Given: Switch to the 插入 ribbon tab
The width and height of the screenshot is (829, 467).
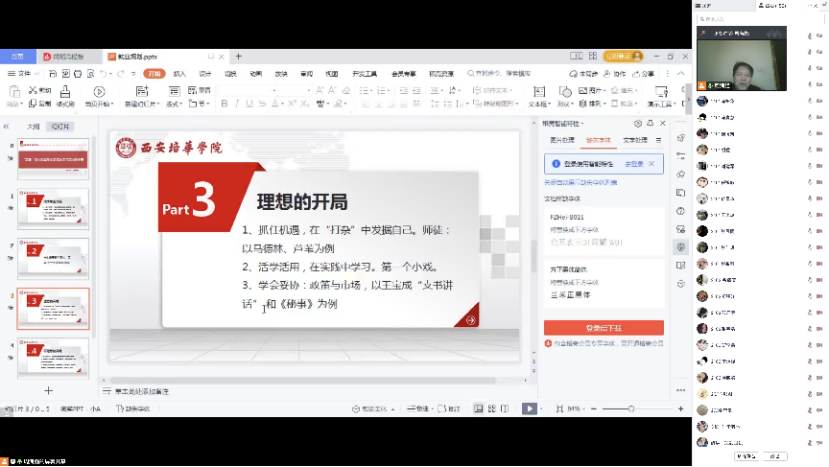Looking at the screenshot, I should [180, 74].
